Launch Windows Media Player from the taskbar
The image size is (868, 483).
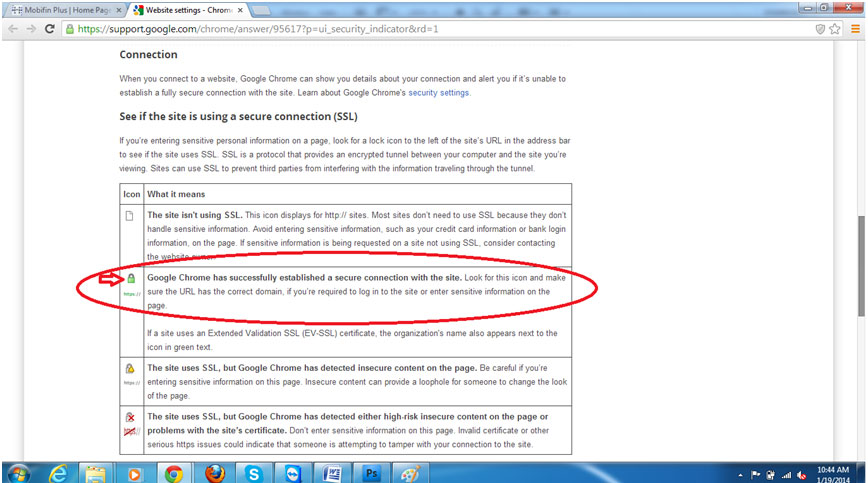tap(134, 474)
